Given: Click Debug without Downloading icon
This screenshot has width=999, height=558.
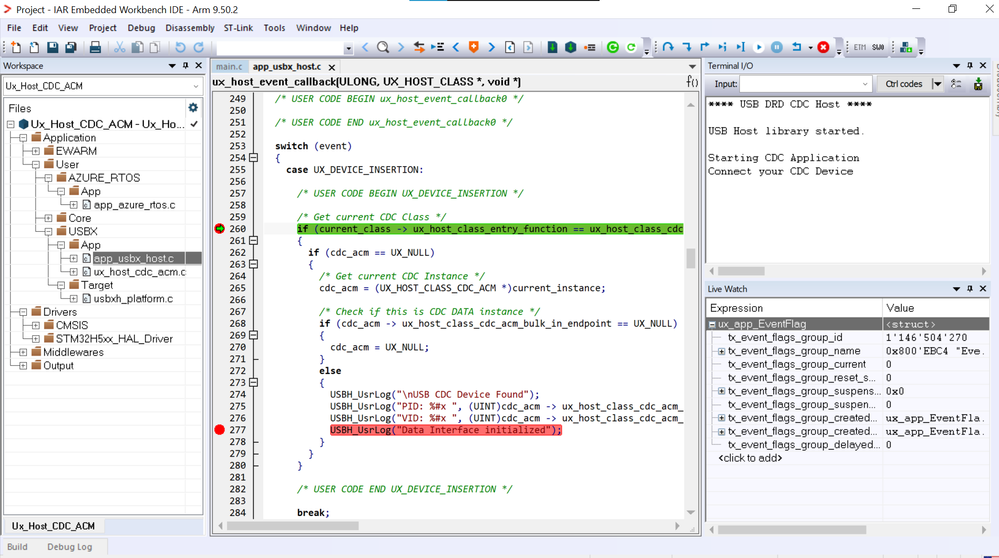Looking at the screenshot, I should tap(631, 47).
